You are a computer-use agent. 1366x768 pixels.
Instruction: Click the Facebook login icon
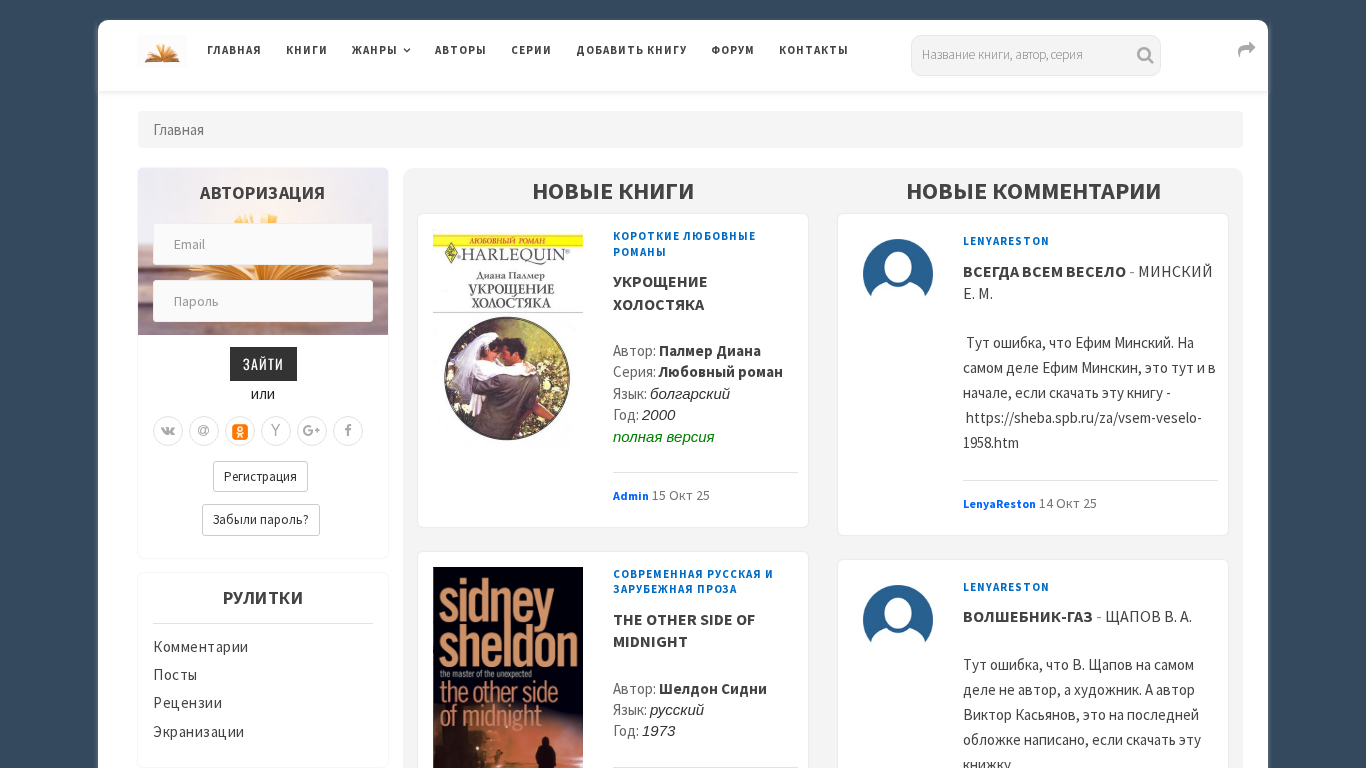348,431
